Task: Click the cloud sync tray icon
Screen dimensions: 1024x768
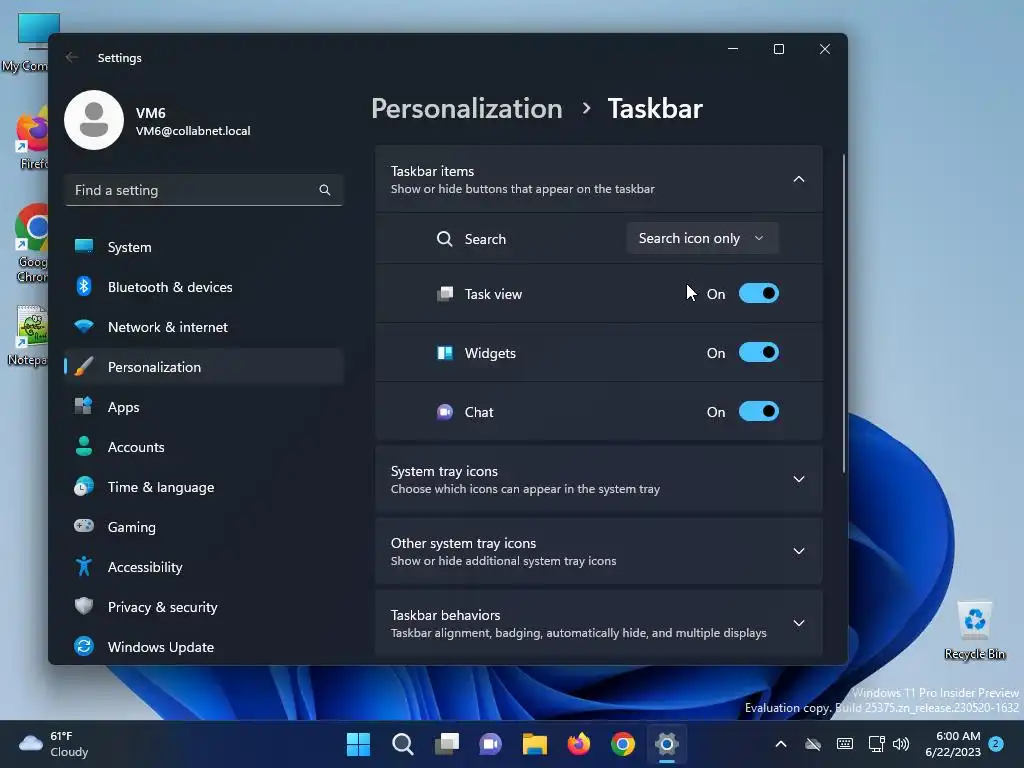Action: tap(813, 744)
